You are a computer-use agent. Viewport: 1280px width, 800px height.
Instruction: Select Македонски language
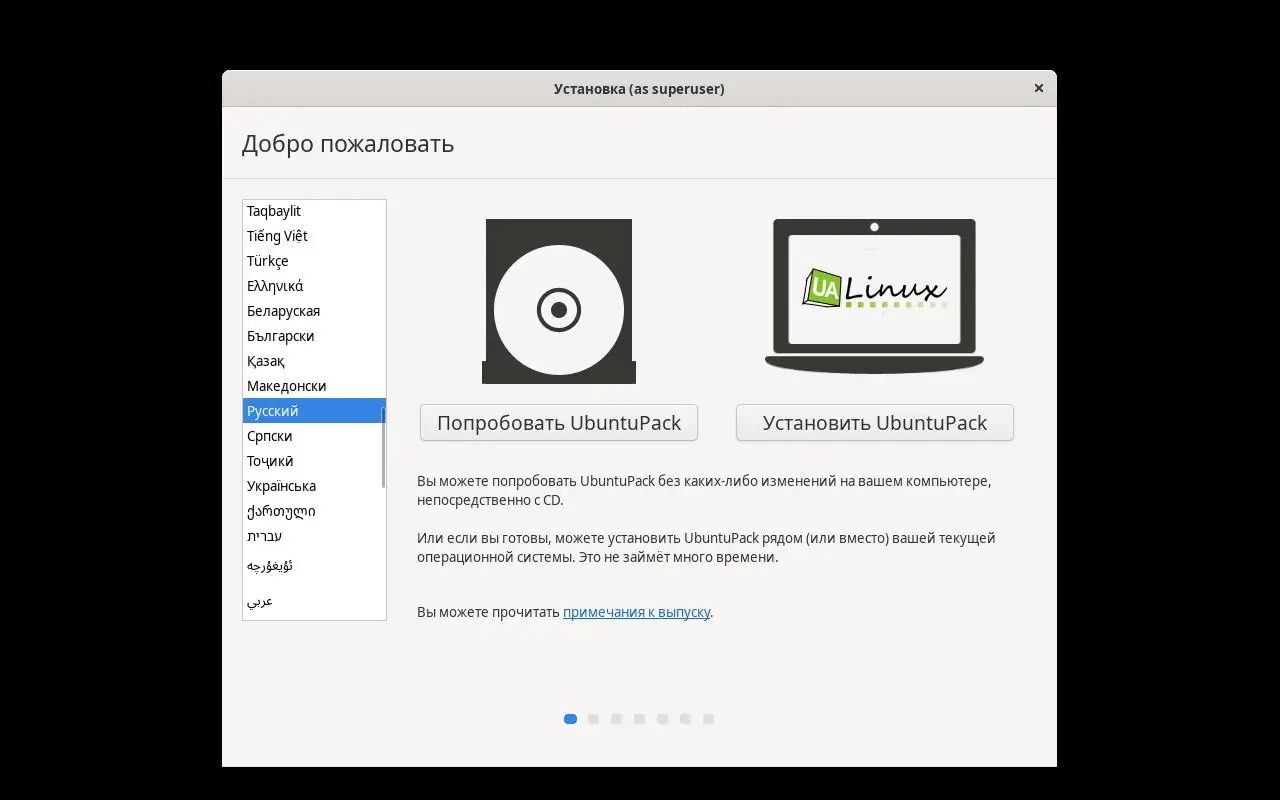314,386
